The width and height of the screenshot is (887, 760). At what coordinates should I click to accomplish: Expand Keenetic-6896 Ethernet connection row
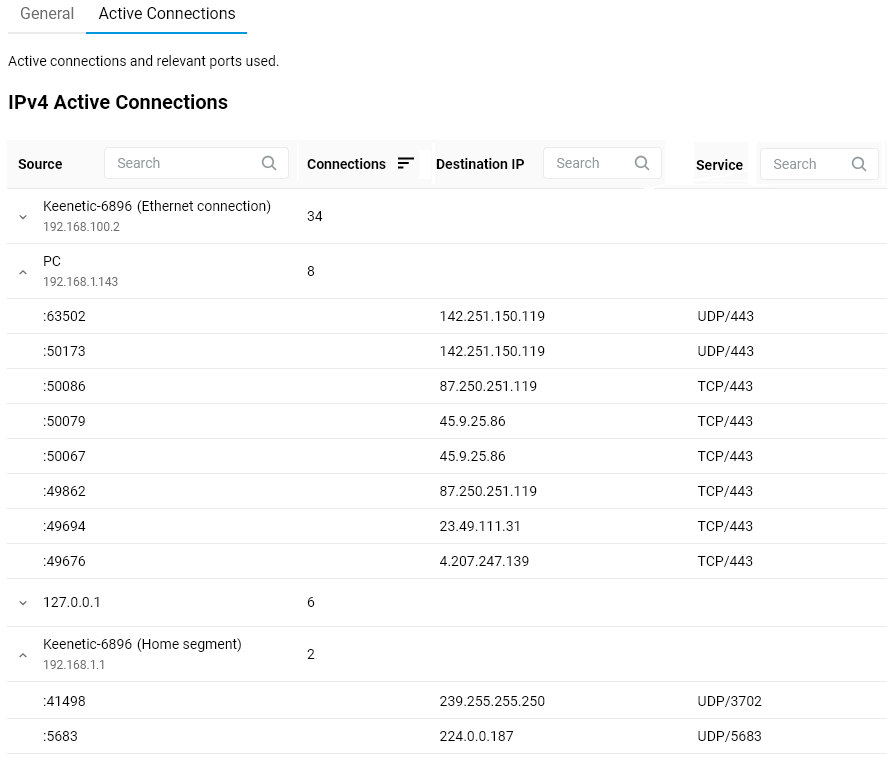pyautogui.click(x=23, y=217)
